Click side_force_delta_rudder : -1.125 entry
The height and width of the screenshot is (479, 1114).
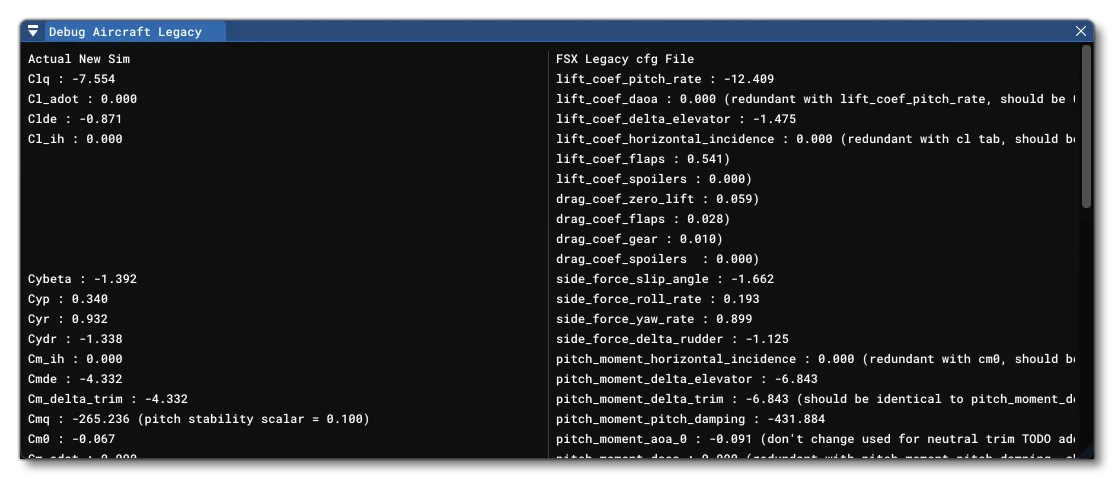tap(673, 338)
